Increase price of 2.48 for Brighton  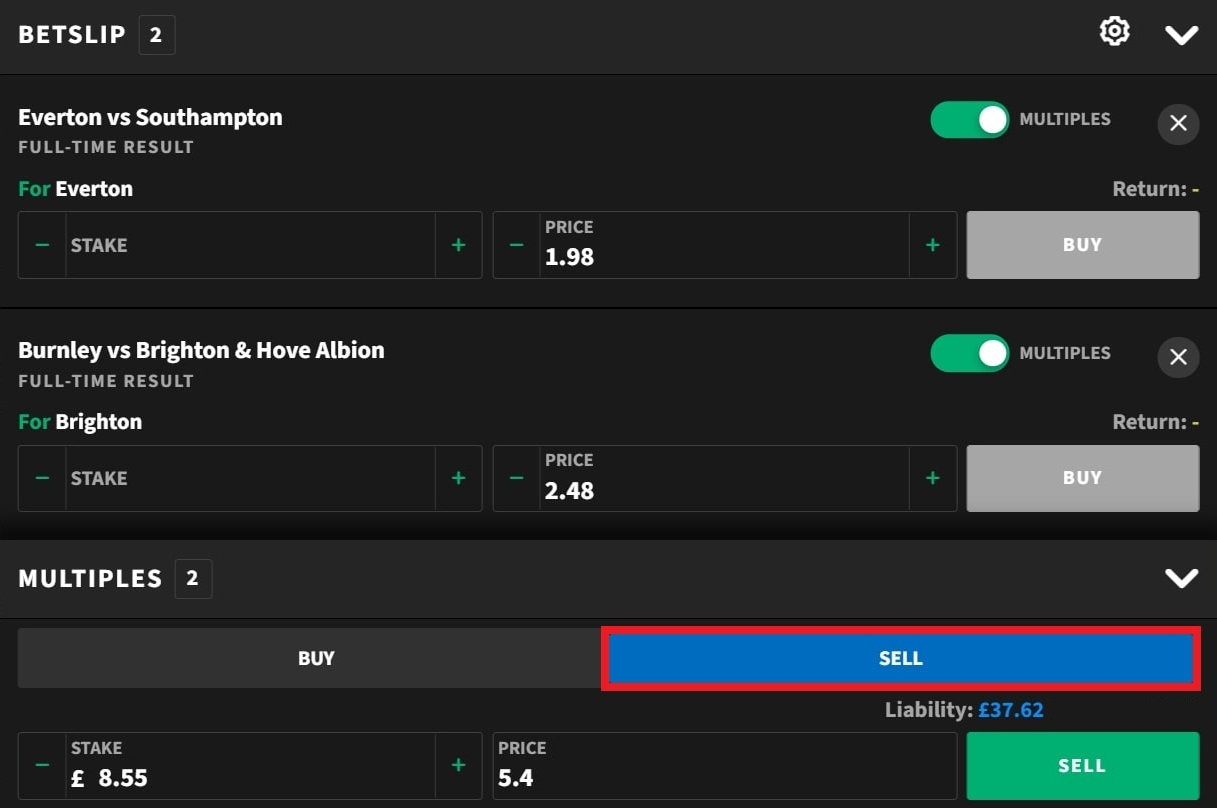tap(932, 478)
